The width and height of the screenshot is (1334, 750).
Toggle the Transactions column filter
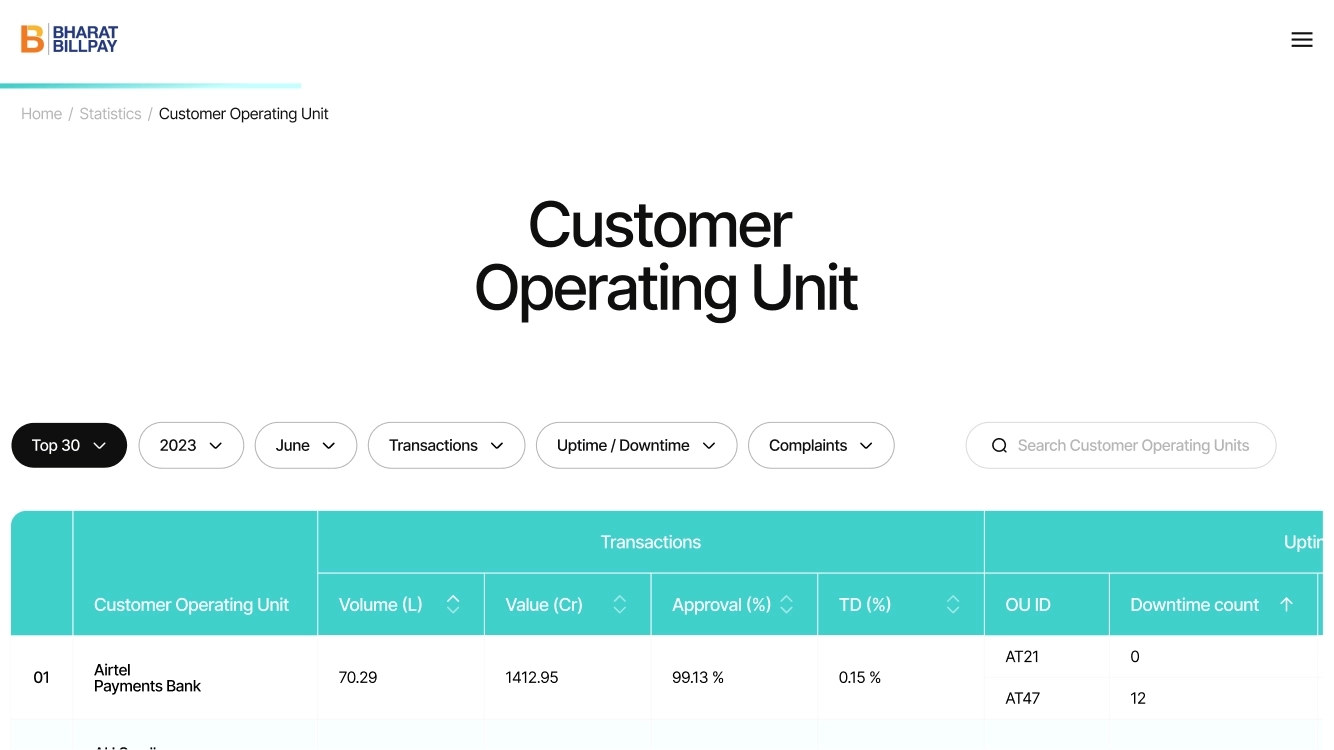(x=446, y=445)
